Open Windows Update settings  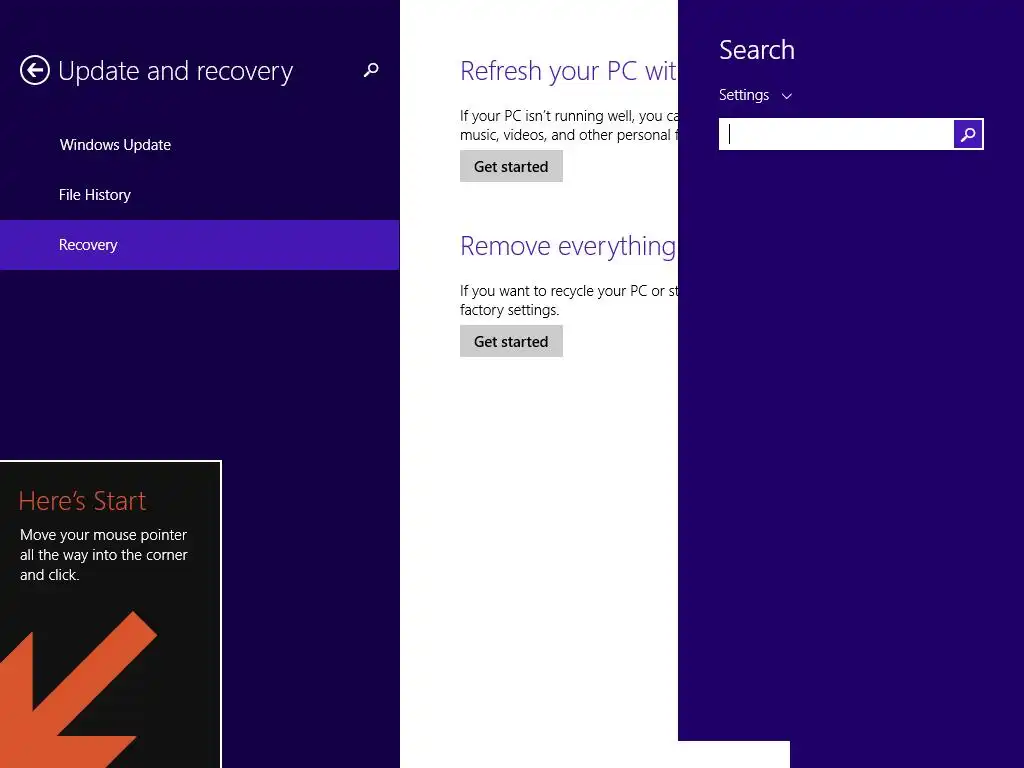(x=116, y=145)
